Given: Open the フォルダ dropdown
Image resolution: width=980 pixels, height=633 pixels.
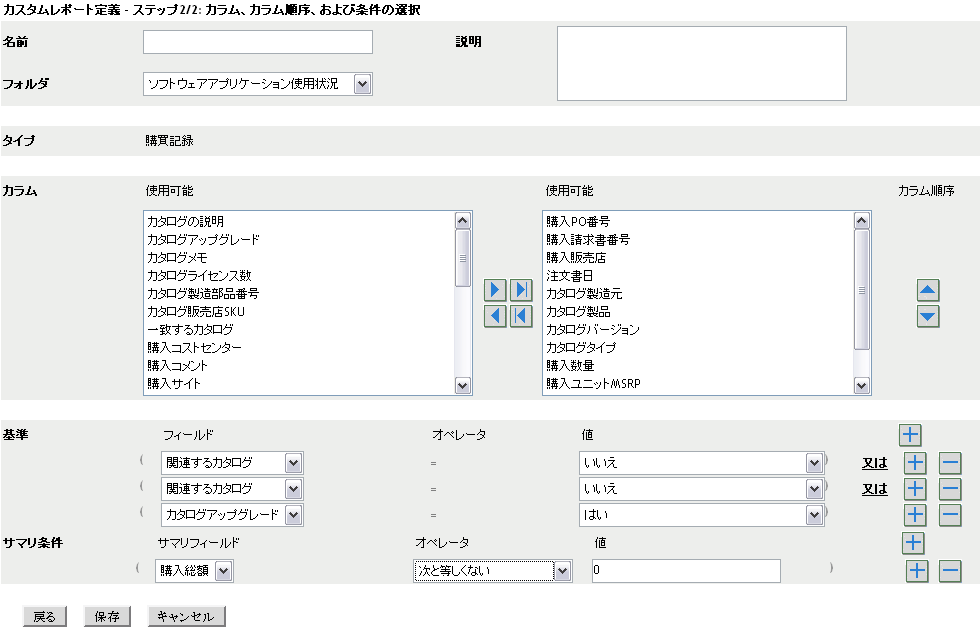Looking at the screenshot, I should (x=362, y=84).
